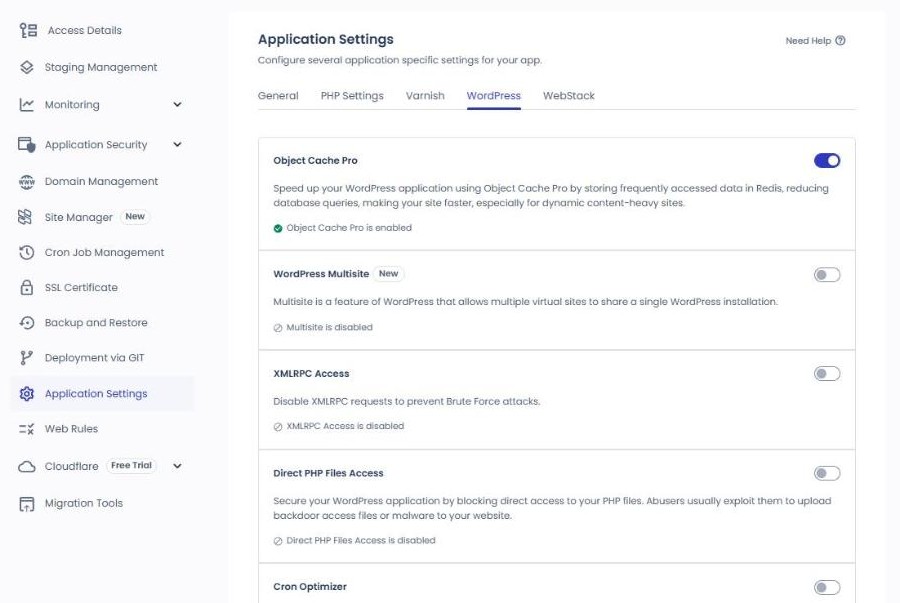This screenshot has height=603, width=900.
Task: Click the Multisite disabled status icon
Action: [278, 328]
